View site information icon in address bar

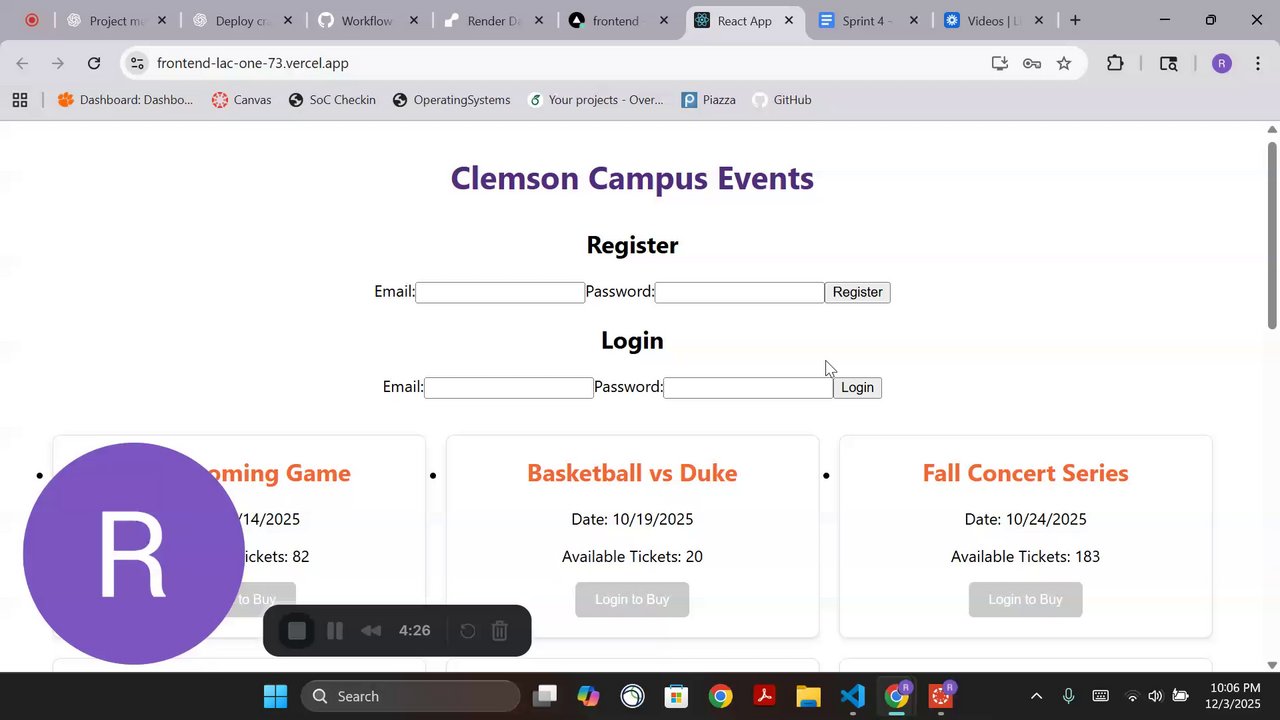[x=137, y=63]
